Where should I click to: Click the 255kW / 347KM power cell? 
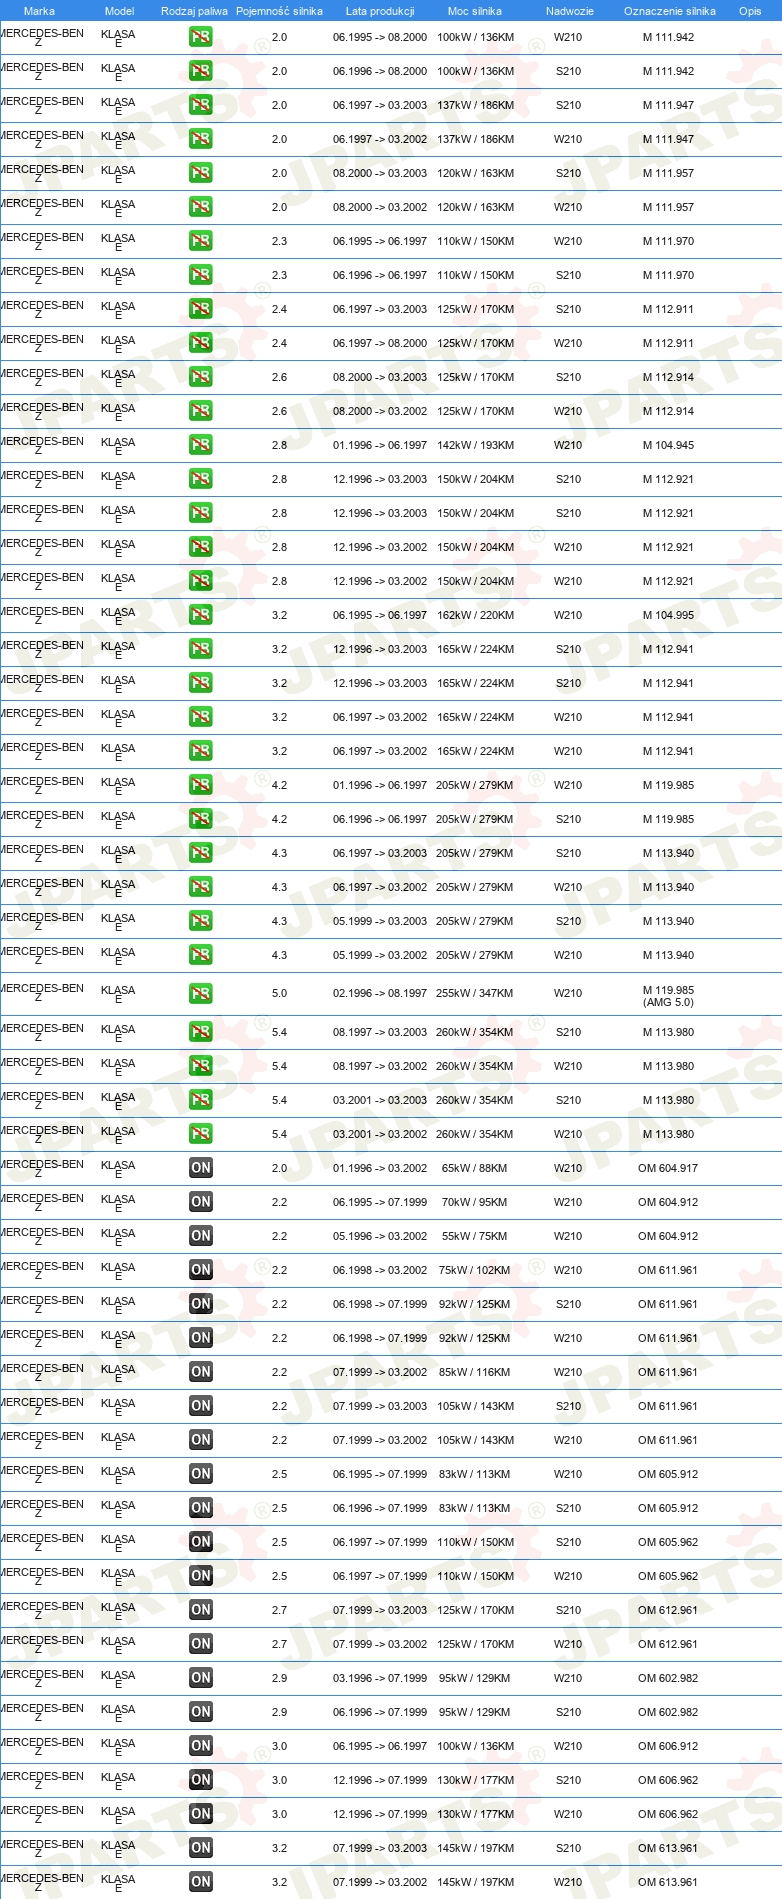click(x=475, y=993)
